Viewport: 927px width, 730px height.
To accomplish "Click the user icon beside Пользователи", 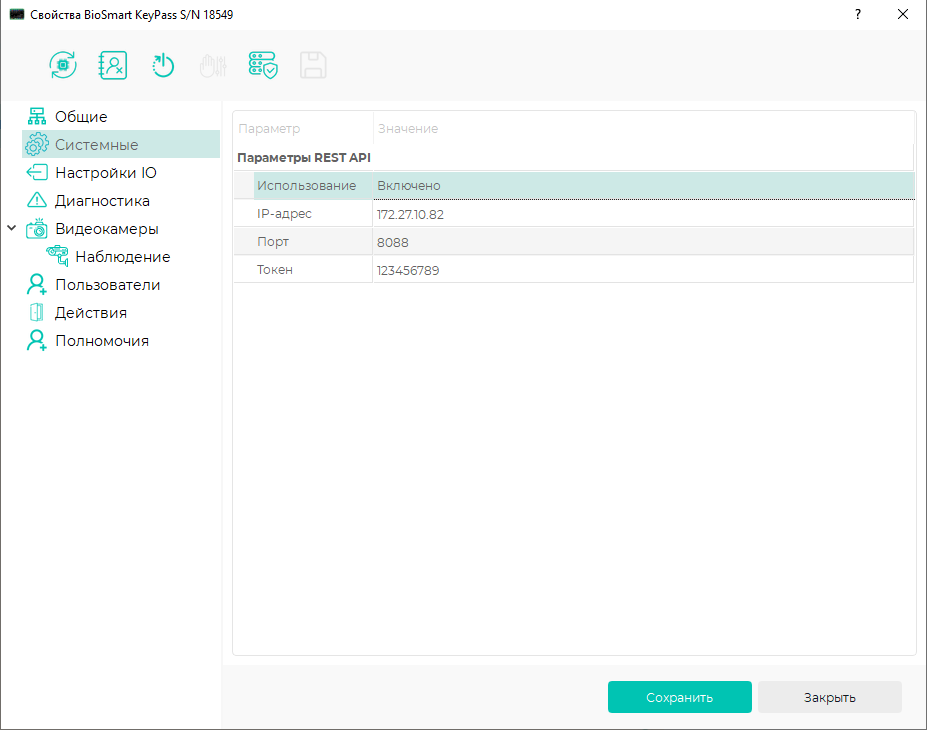I will (37, 284).
